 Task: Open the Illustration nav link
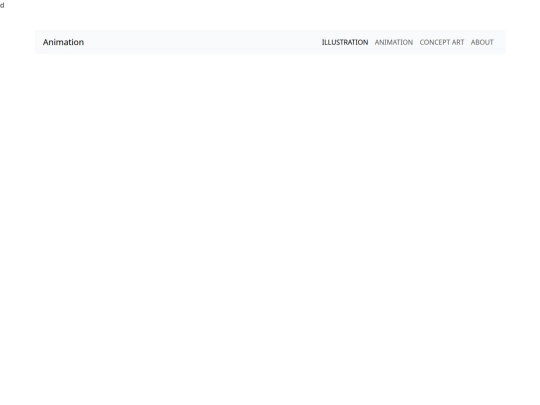pyautogui.click(x=345, y=42)
